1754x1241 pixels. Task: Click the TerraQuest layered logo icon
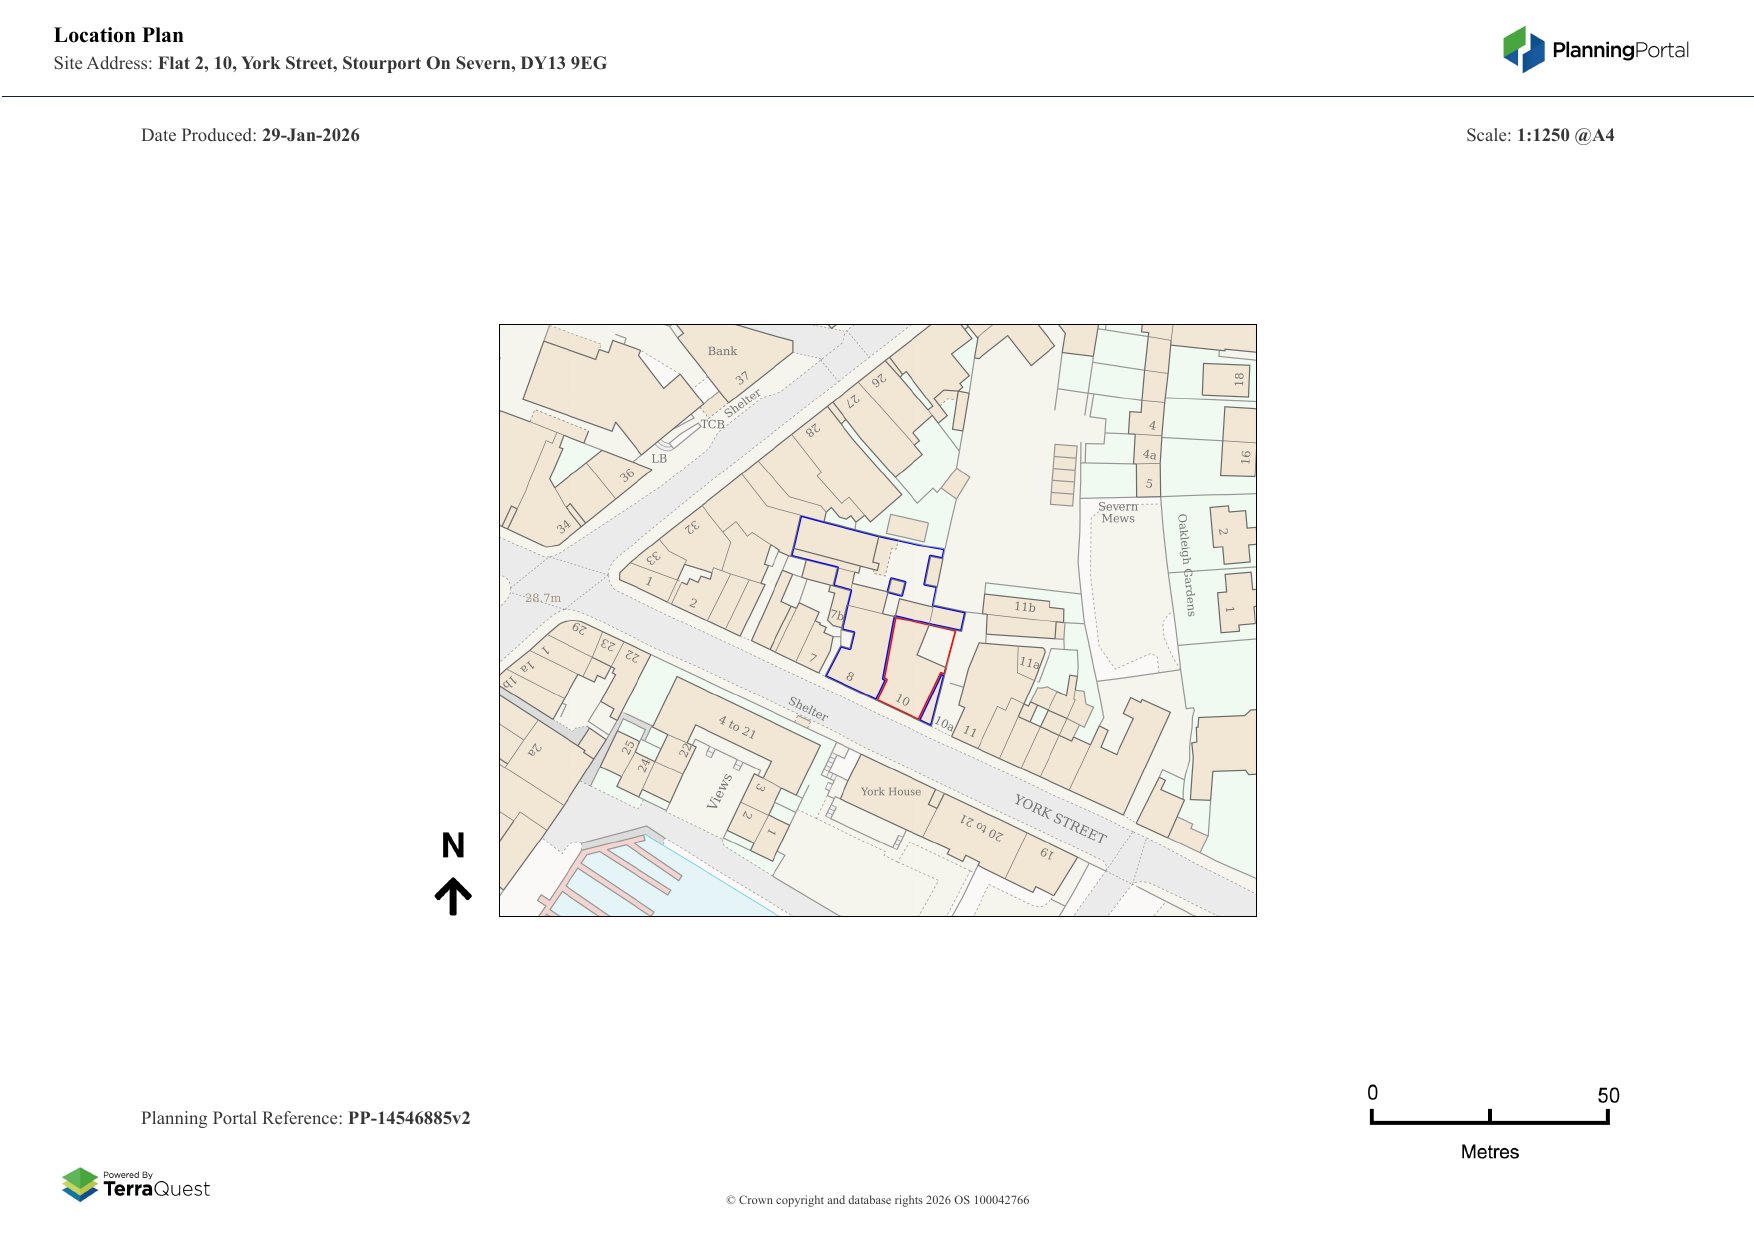pyautogui.click(x=80, y=1185)
